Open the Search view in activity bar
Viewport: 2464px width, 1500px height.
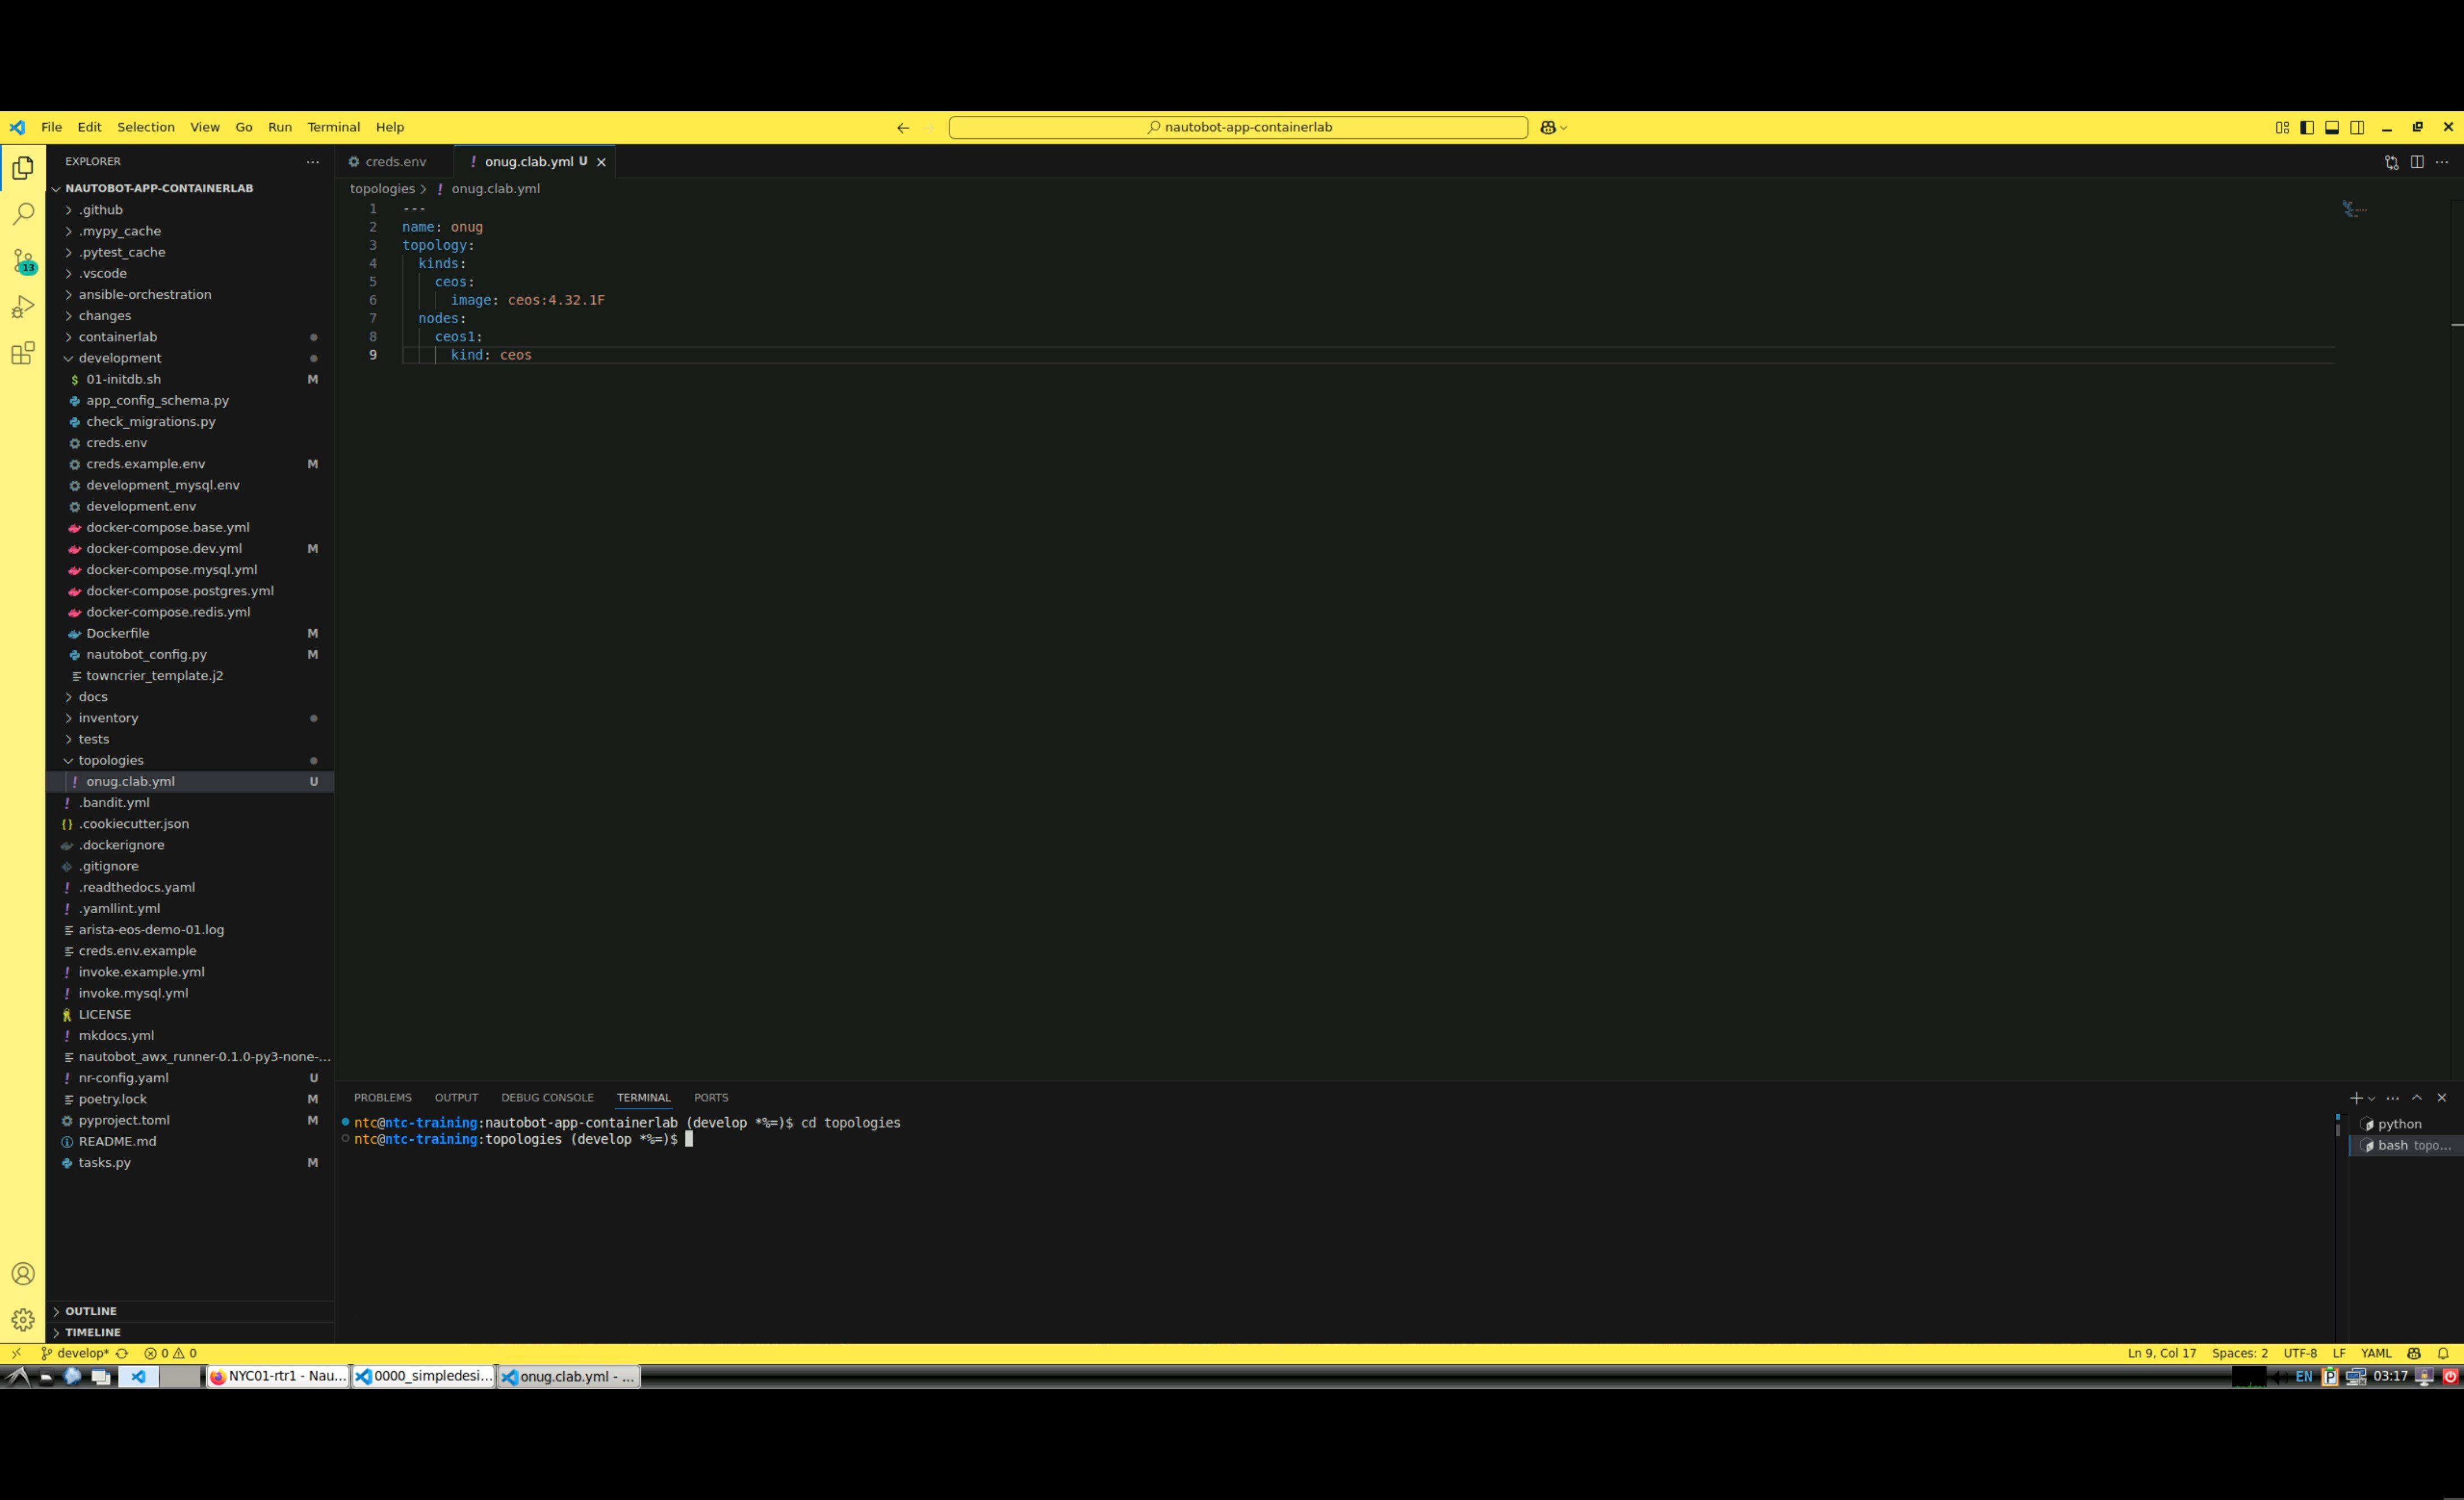[x=23, y=214]
